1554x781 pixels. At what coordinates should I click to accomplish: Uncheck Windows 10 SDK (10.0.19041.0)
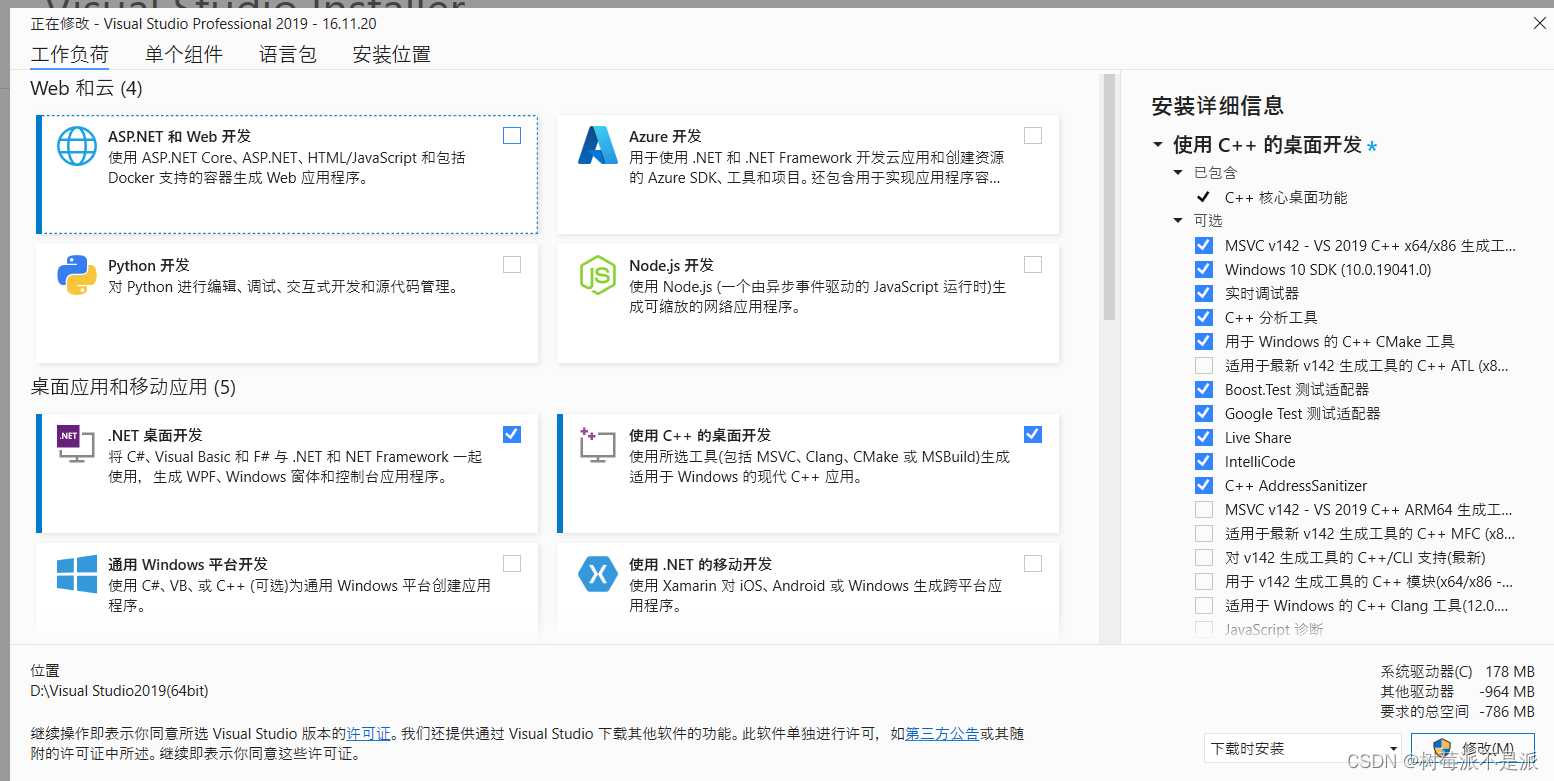tap(1204, 269)
